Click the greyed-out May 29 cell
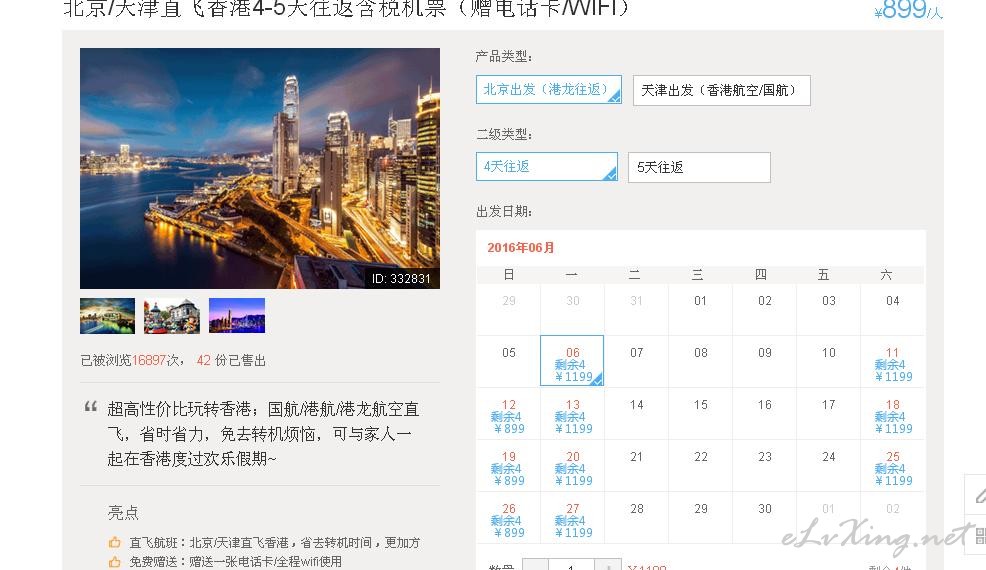The height and width of the screenshot is (570, 986). point(509,309)
